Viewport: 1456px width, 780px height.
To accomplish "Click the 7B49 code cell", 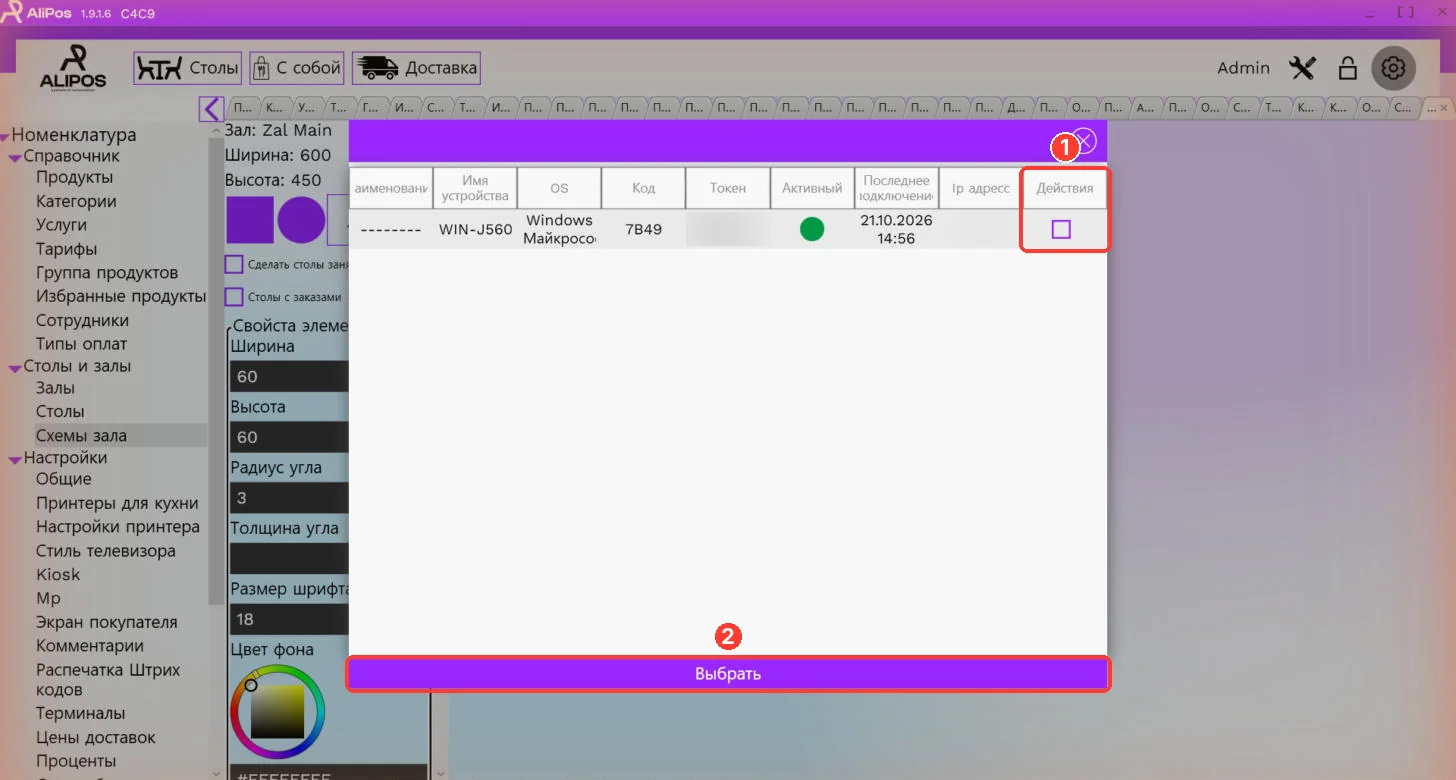I will [x=643, y=229].
